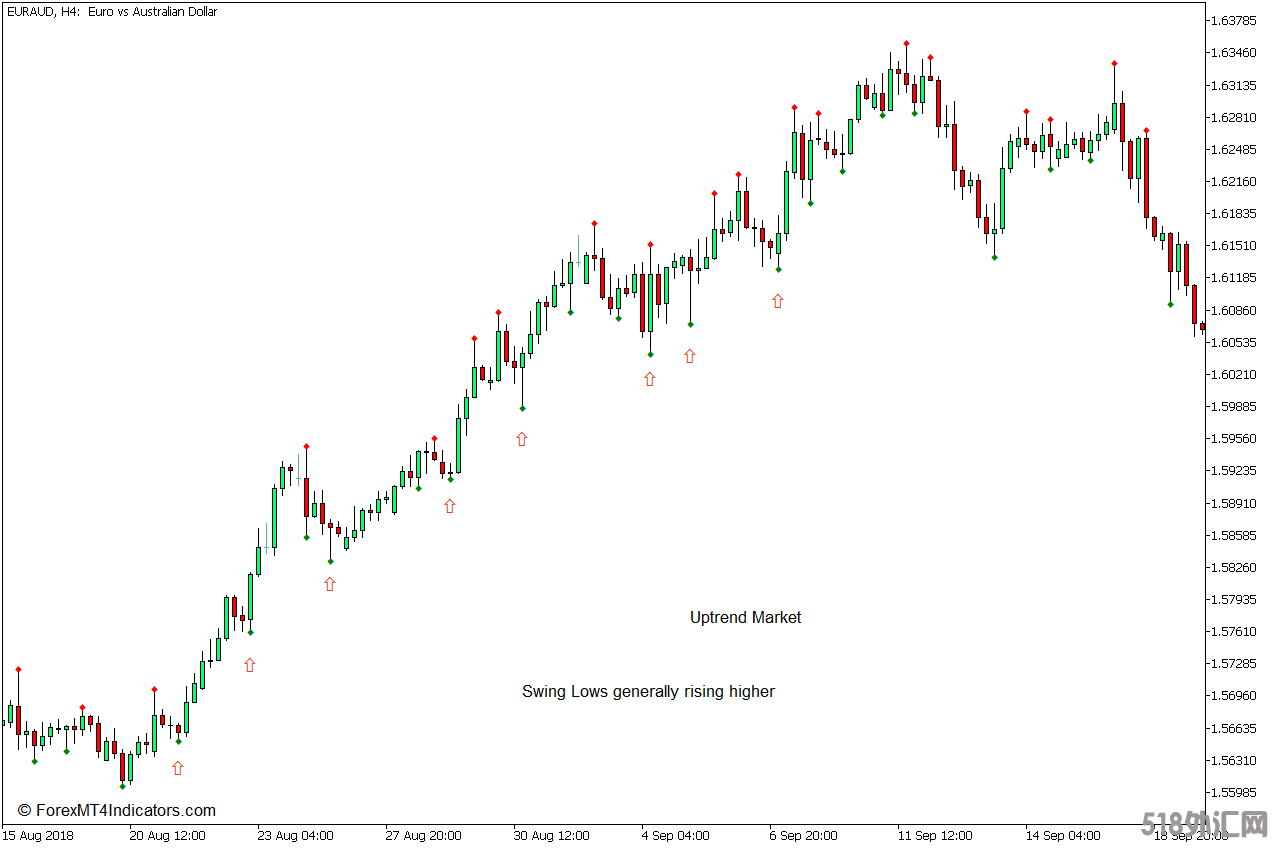Click up arrow directly above 30 Aug date
The width and height of the screenshot is (1275, 848).
pyautogui.click(x=521, y=438)
